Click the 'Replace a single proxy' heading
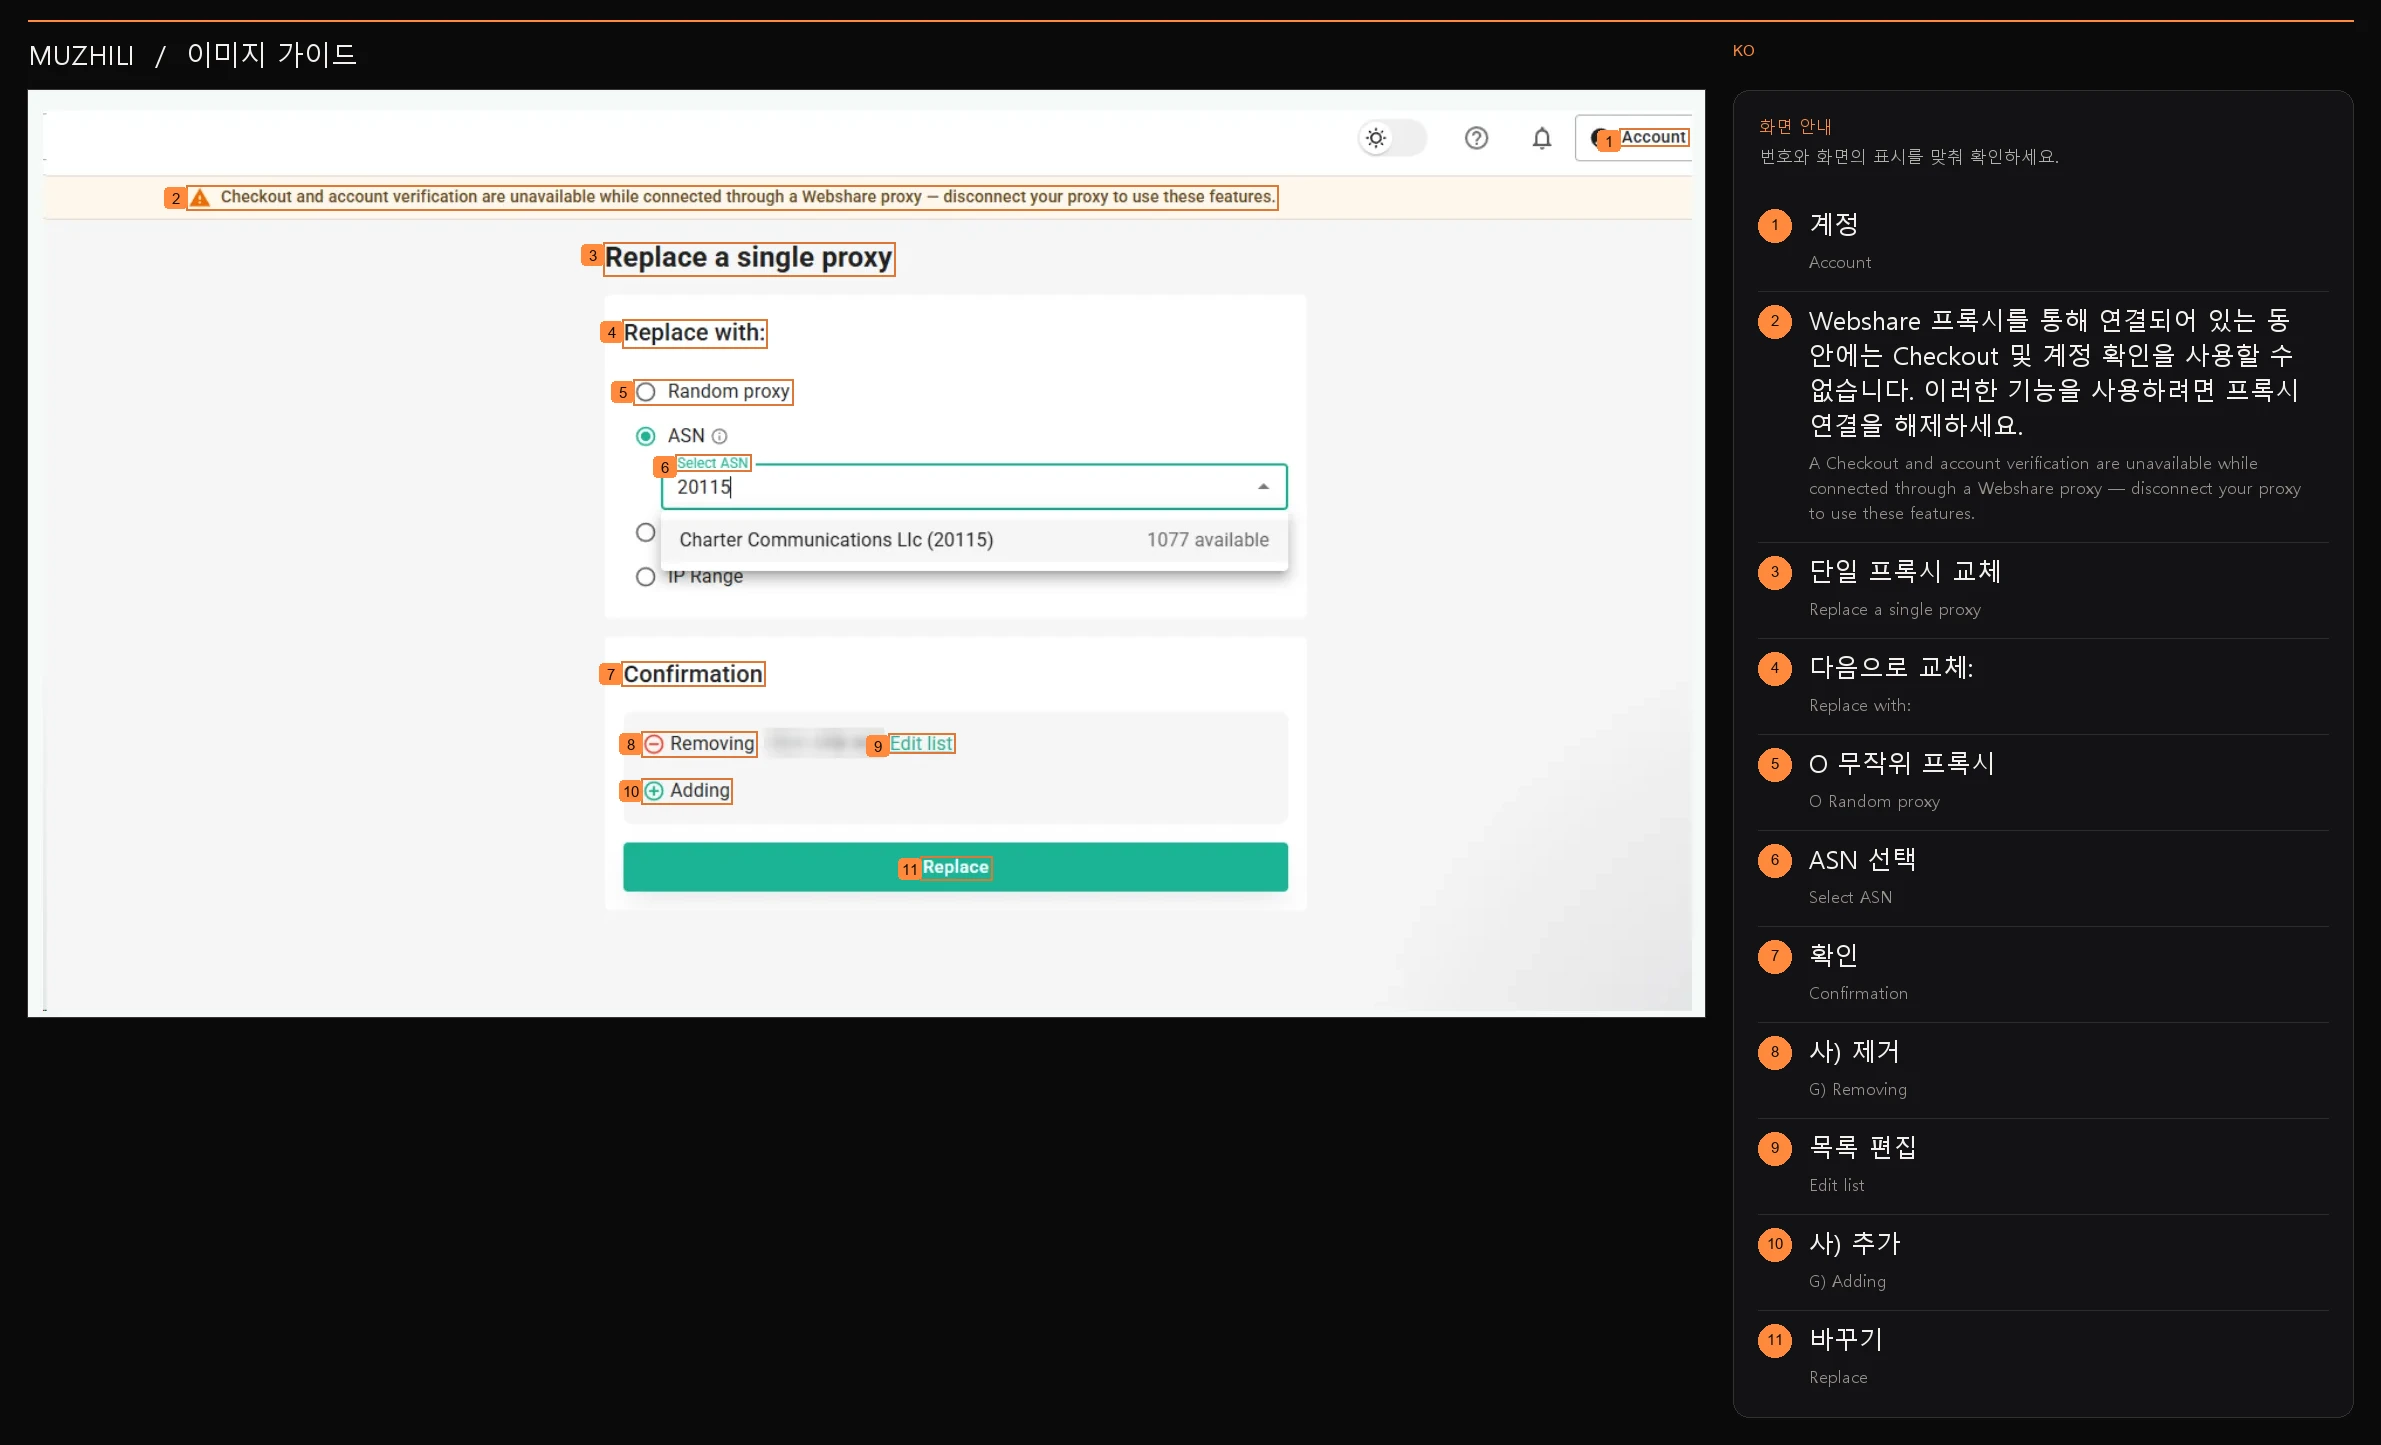Image resolution: width=2381 pixels, height=1445 pixels. (748, 258)
